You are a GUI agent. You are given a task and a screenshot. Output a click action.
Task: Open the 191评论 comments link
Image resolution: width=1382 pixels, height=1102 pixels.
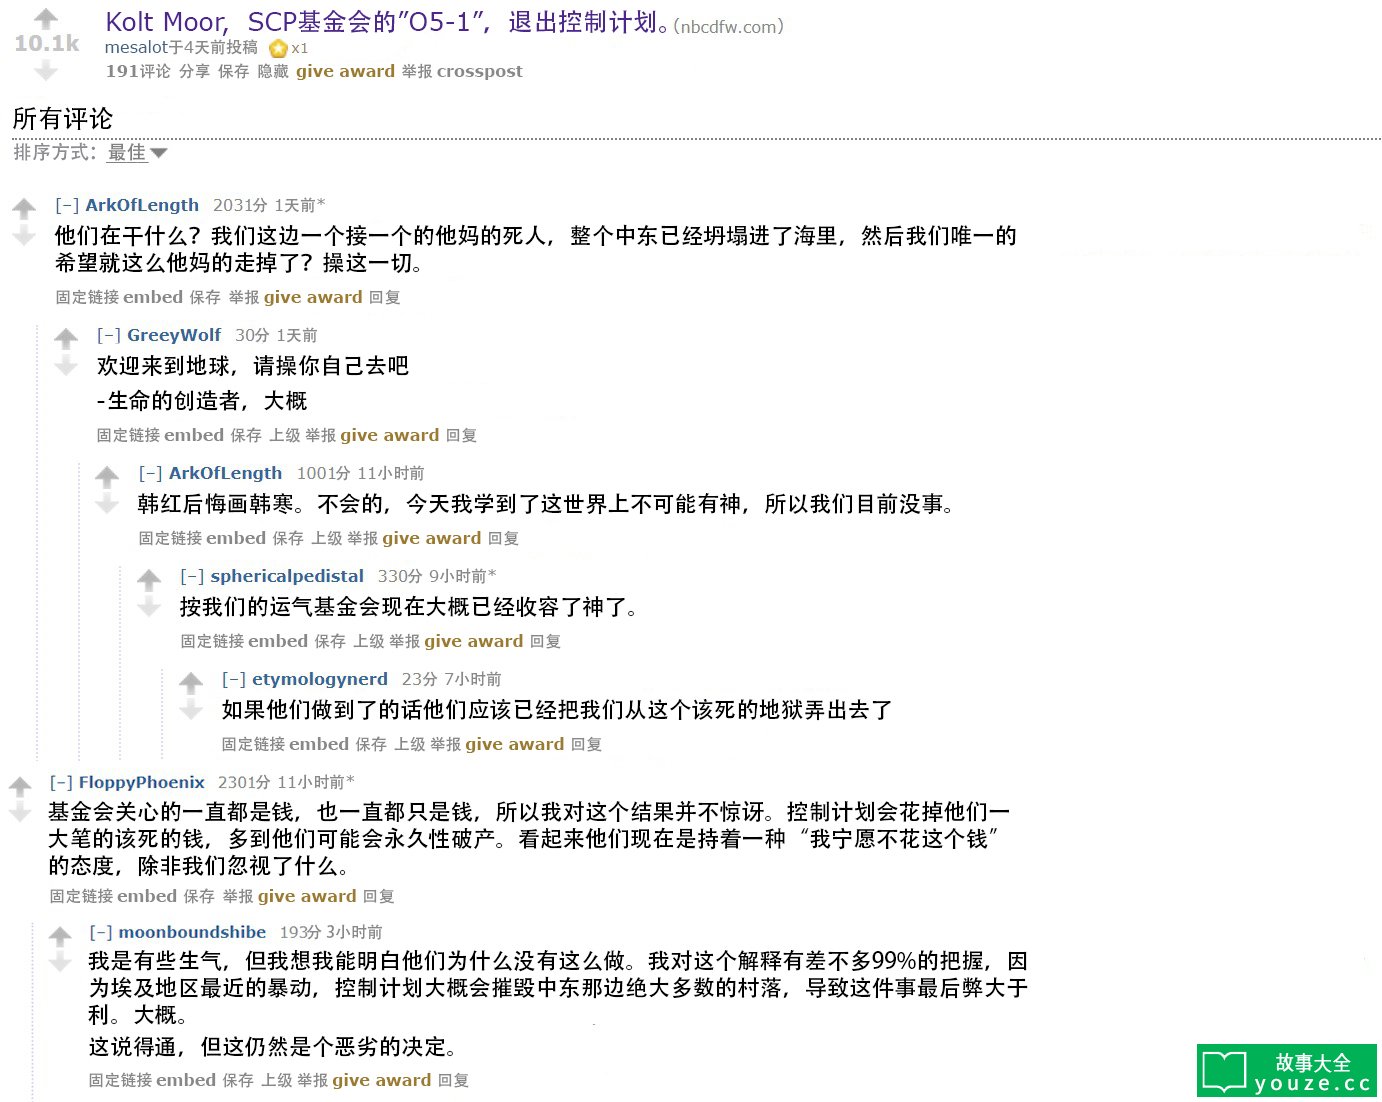[138, 71]
